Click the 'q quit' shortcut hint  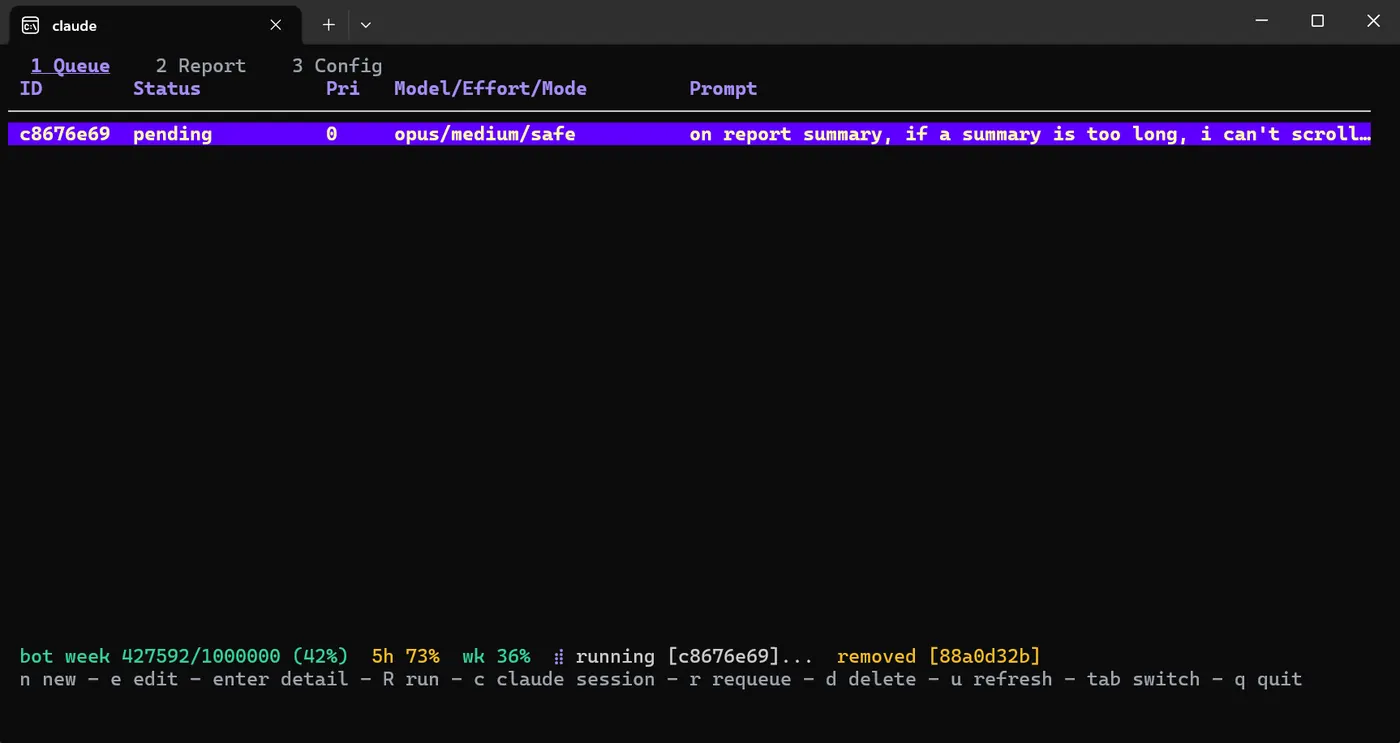[1268, 679]
